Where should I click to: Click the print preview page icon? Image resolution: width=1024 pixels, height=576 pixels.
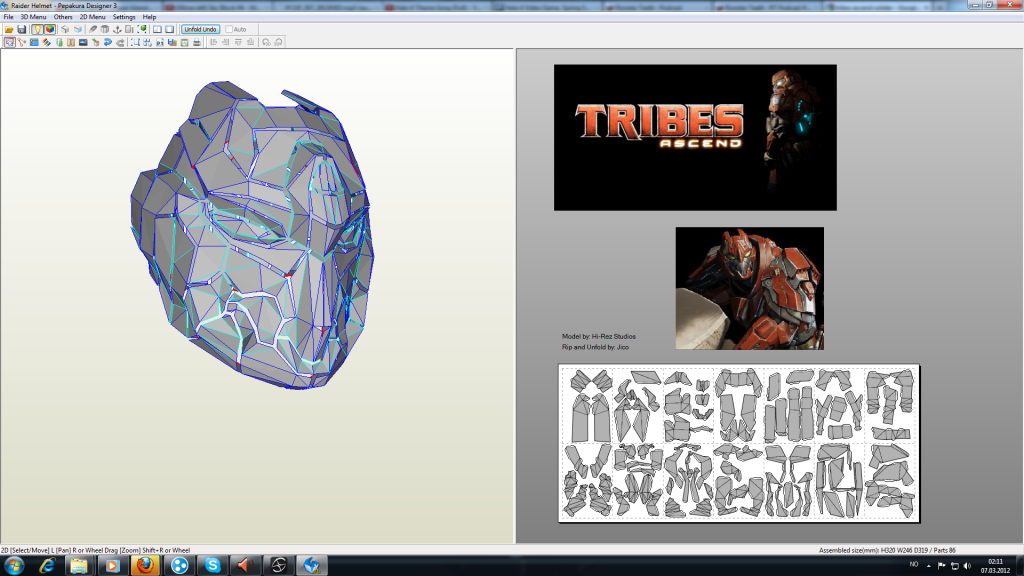coord(185,42)
